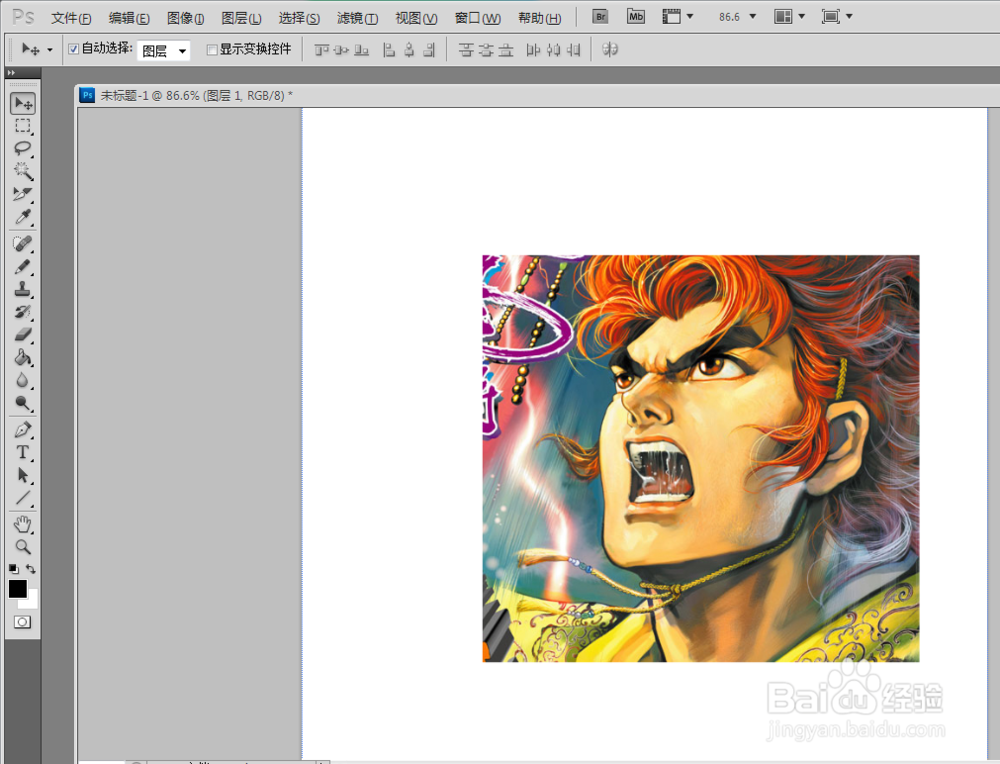This screenshot has height=764, width=1000.
Task: Select the Pen tool
Action: pos(23,430)
